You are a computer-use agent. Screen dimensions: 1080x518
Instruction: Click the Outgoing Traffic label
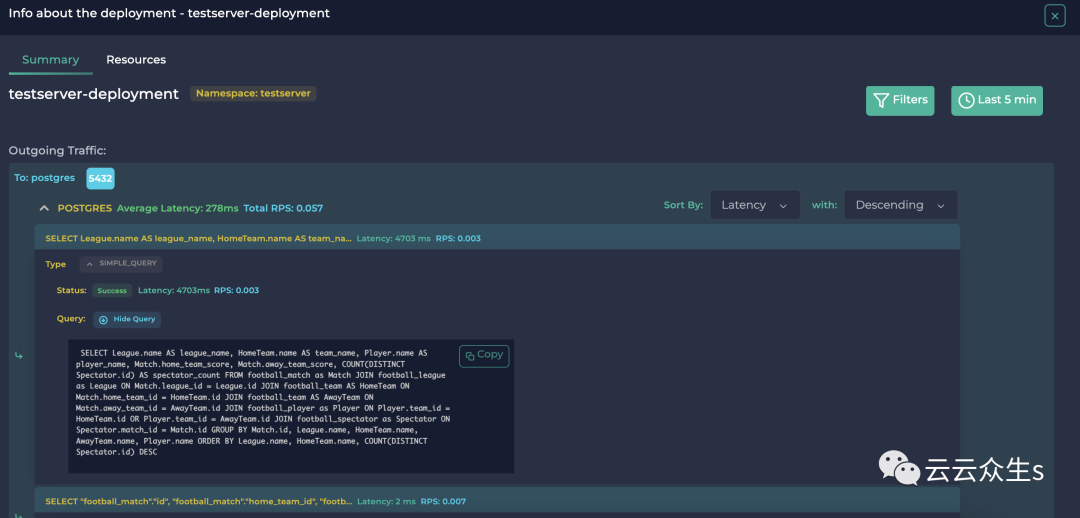point(57,150)
